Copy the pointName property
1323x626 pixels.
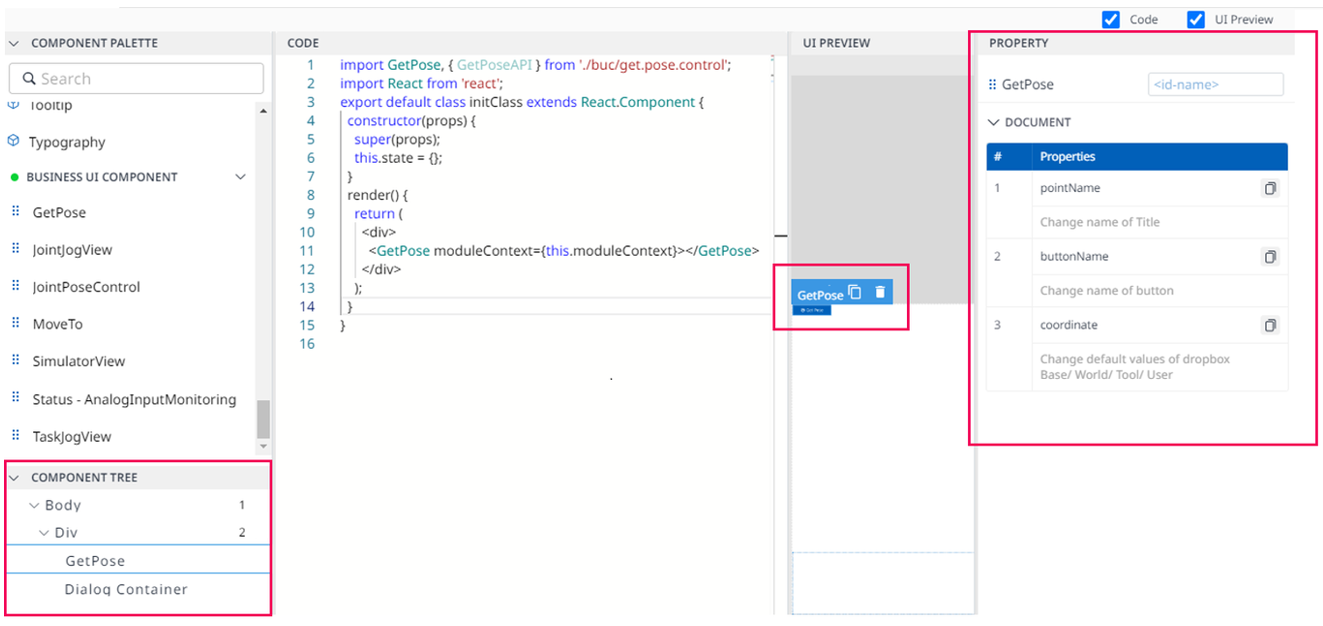tap(1270, 188)
